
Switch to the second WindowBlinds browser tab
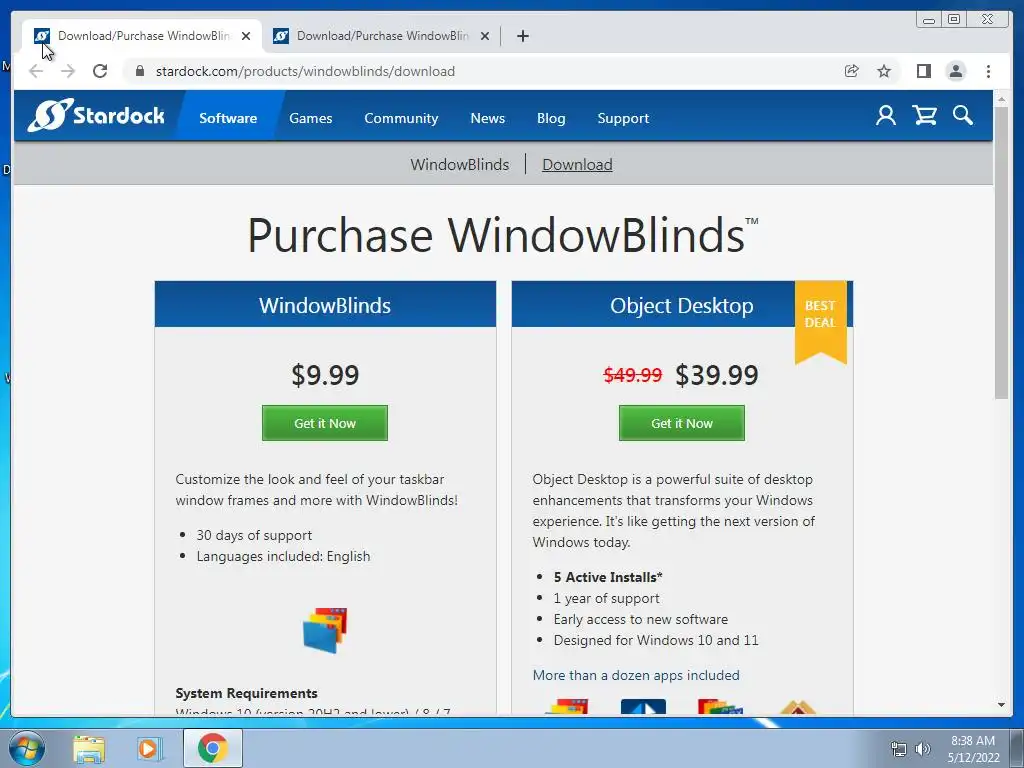(382, 36)
